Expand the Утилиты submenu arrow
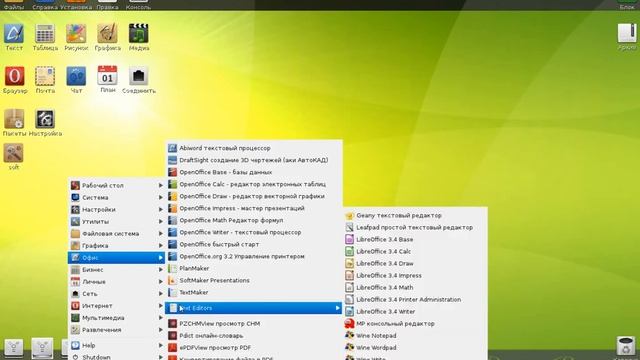The height and width of the screenshot is (360, 640). (x=160, y=222)
